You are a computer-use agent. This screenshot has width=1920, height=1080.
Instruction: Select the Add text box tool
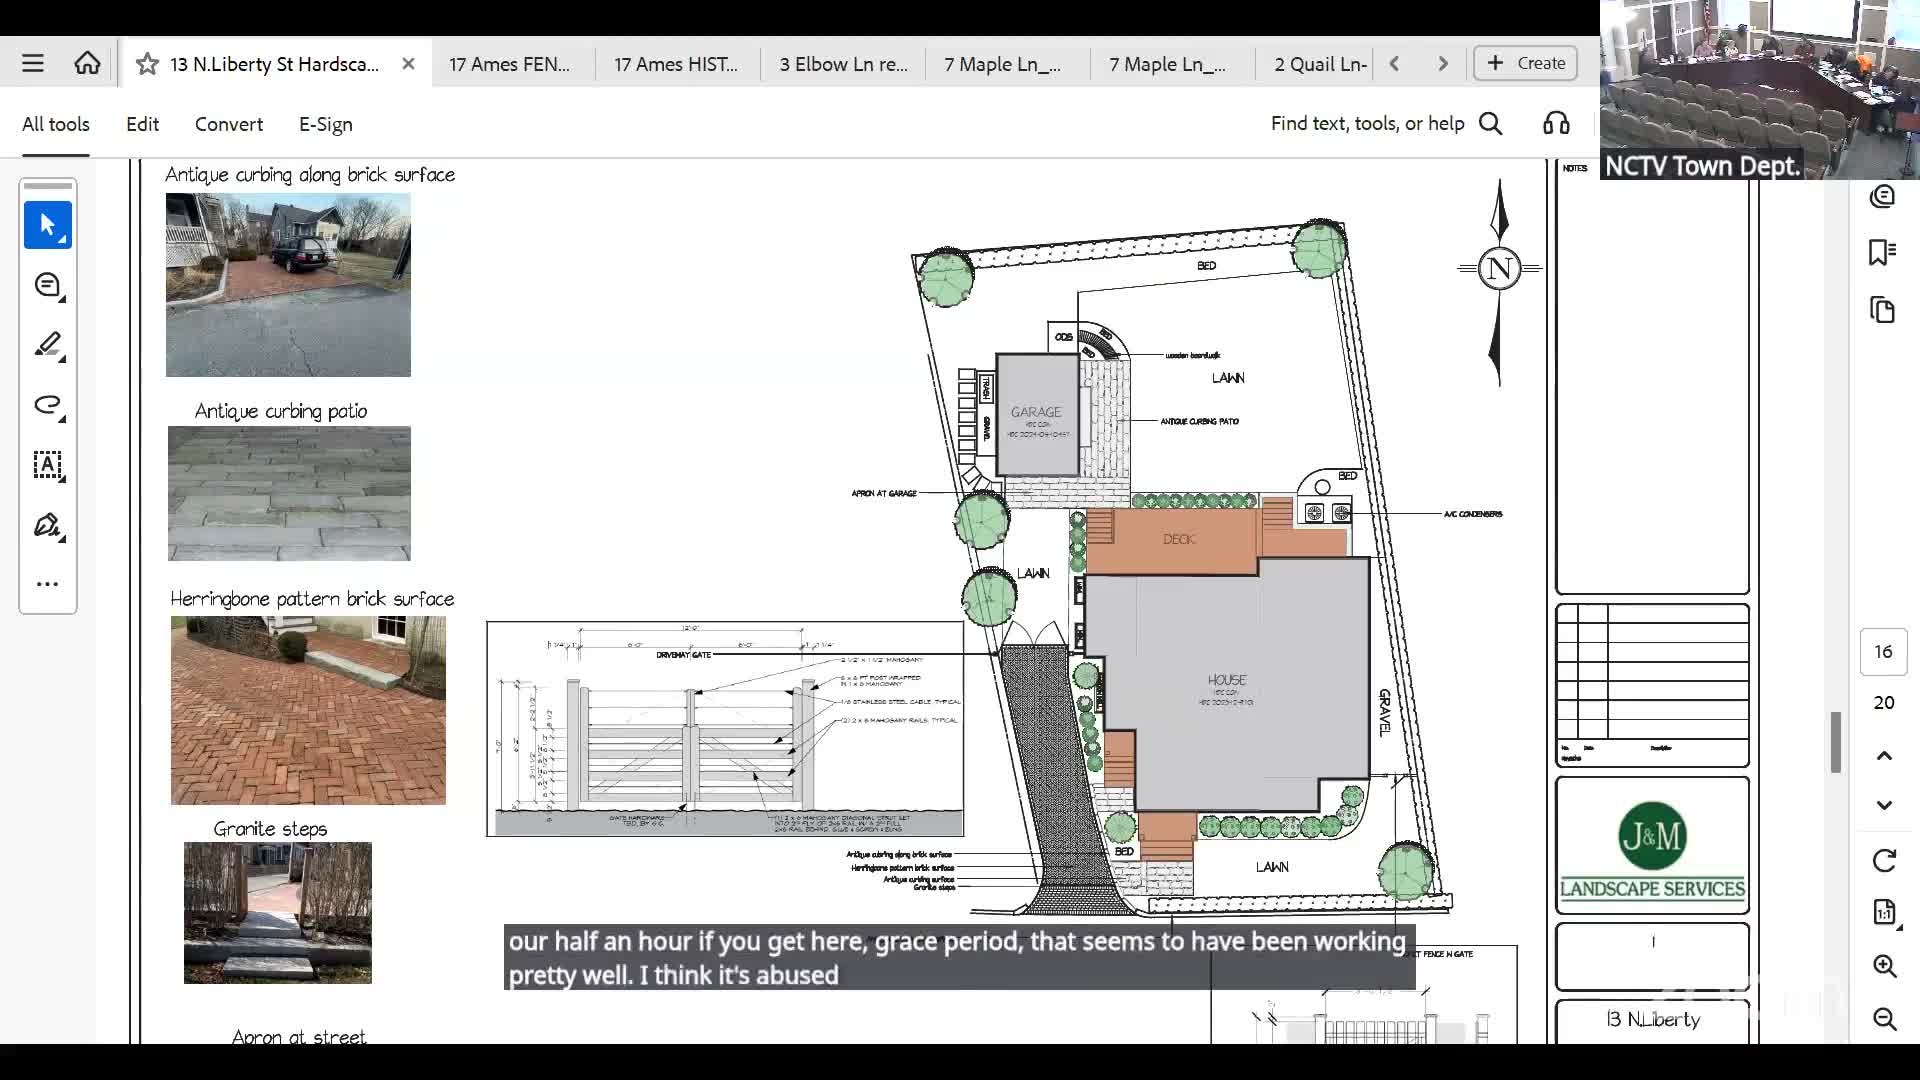(47, 465)
